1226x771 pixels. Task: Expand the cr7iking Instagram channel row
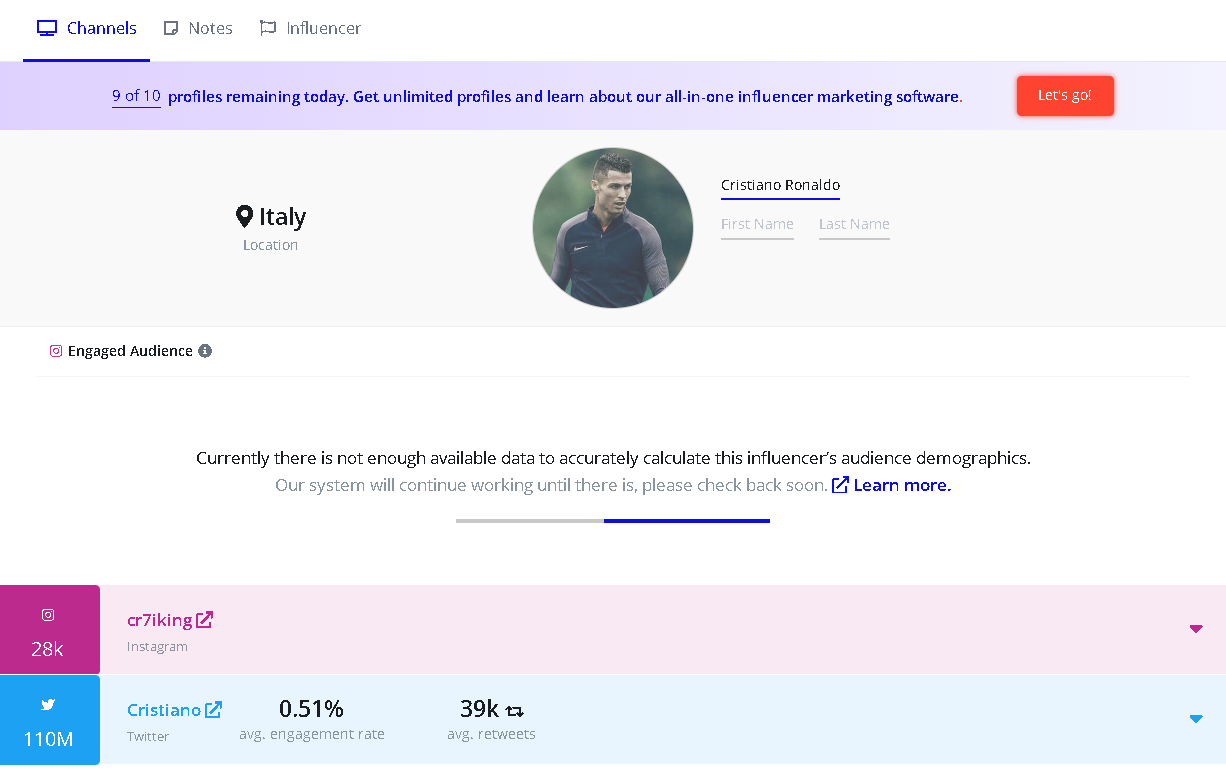[1196, 629]
